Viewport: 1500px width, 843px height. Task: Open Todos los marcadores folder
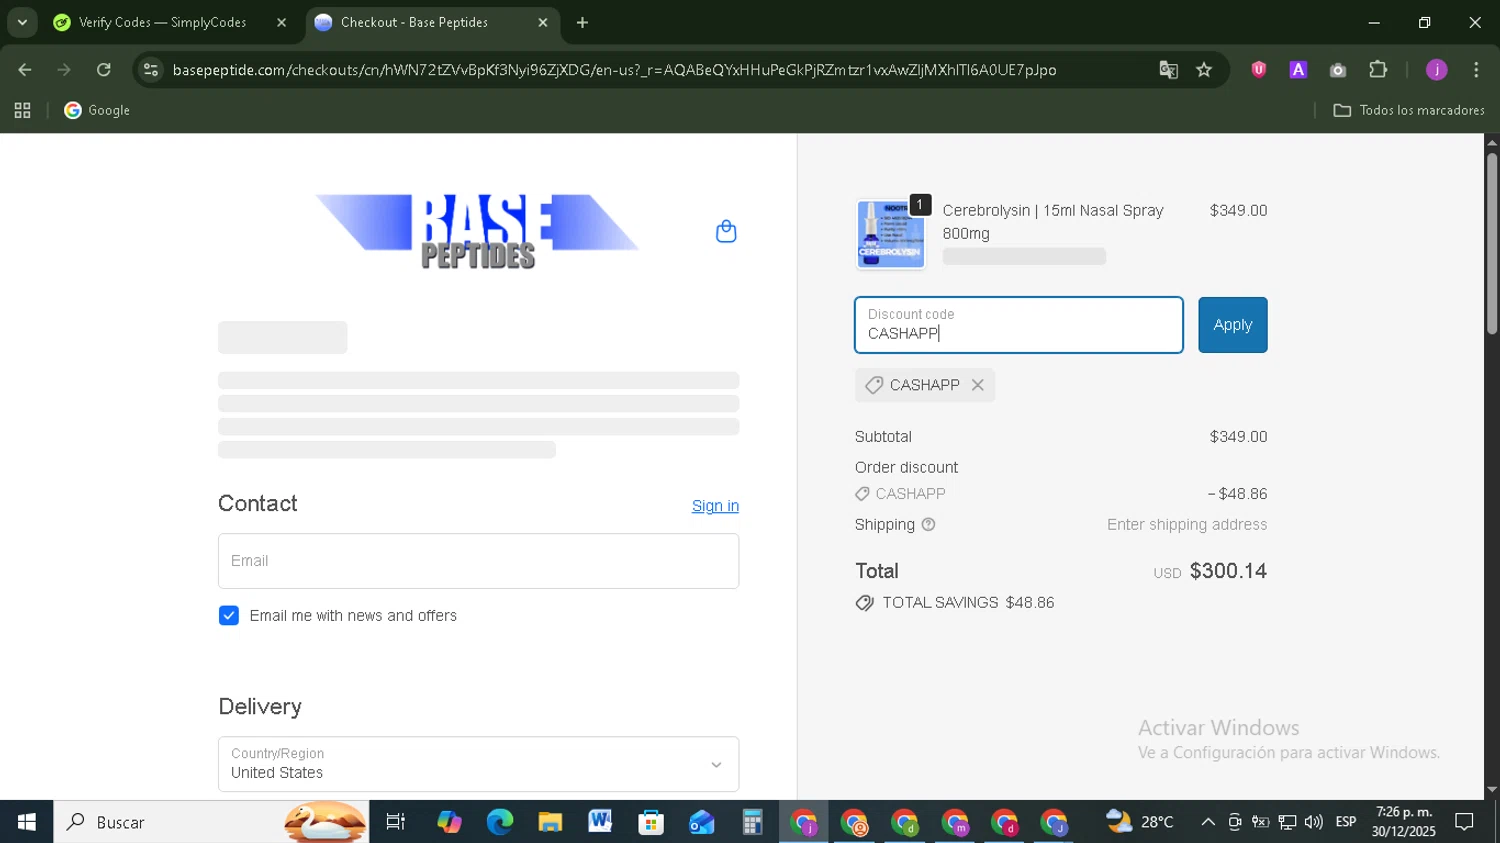[x=1409, y=110]
